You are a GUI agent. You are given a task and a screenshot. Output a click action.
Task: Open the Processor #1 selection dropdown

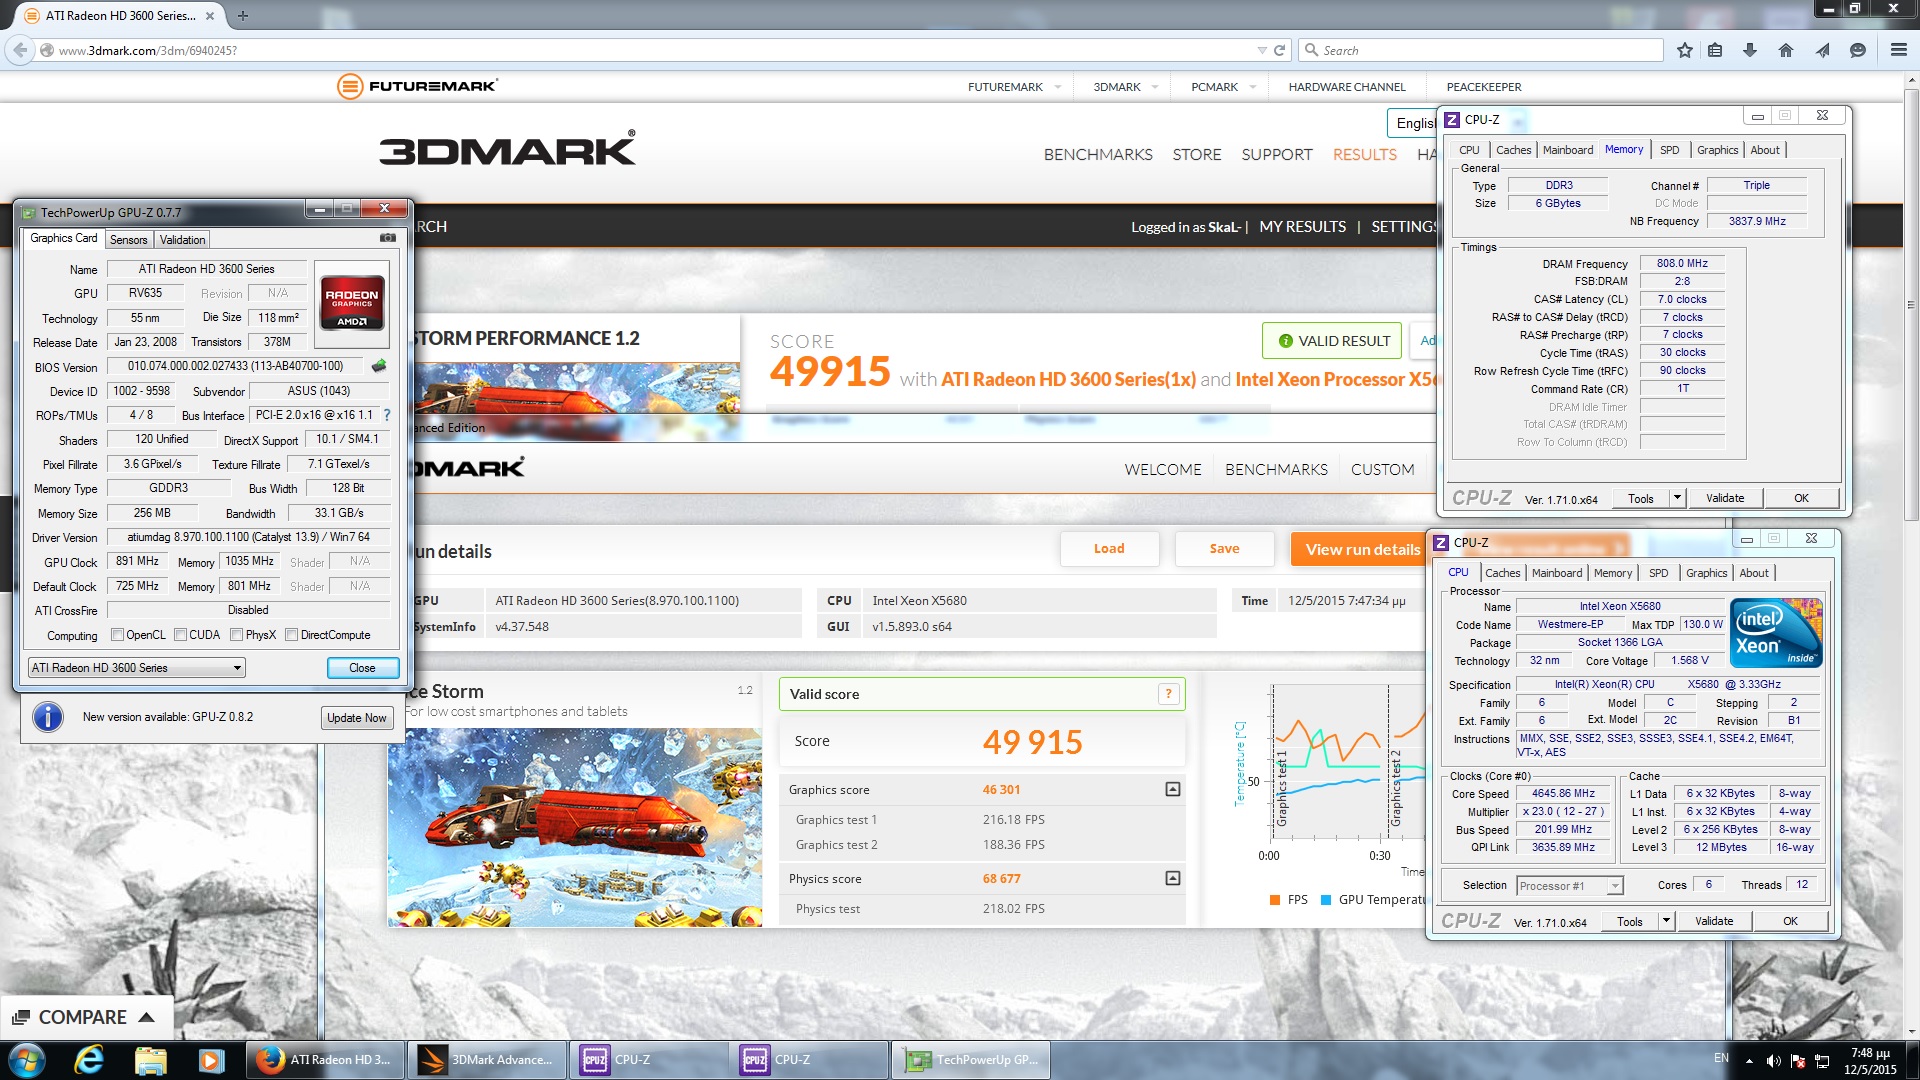coord(1569,885)
